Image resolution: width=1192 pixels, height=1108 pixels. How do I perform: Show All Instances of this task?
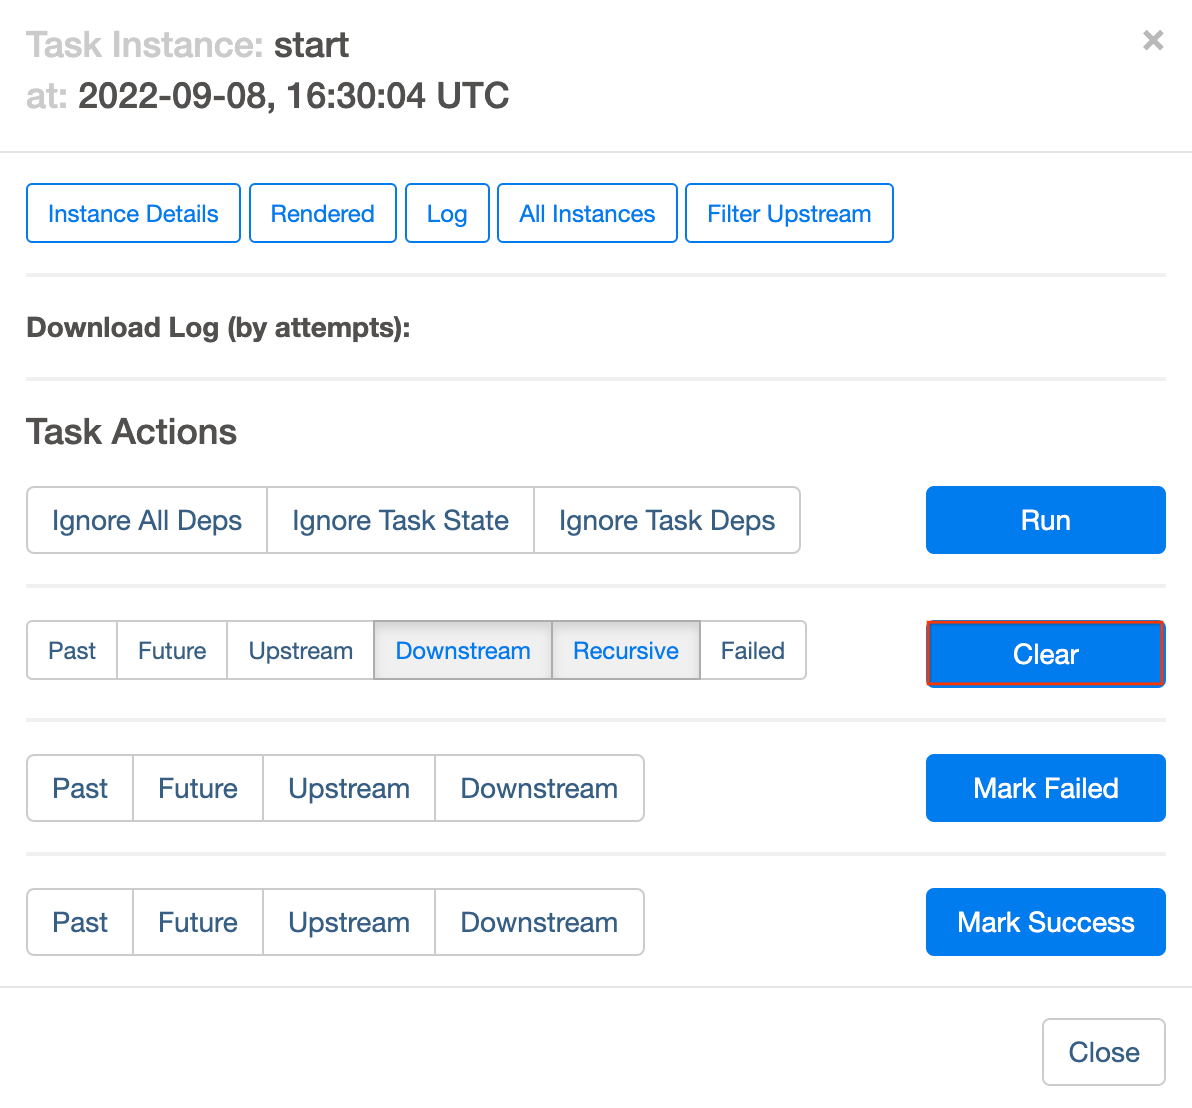tap(587, 213)
